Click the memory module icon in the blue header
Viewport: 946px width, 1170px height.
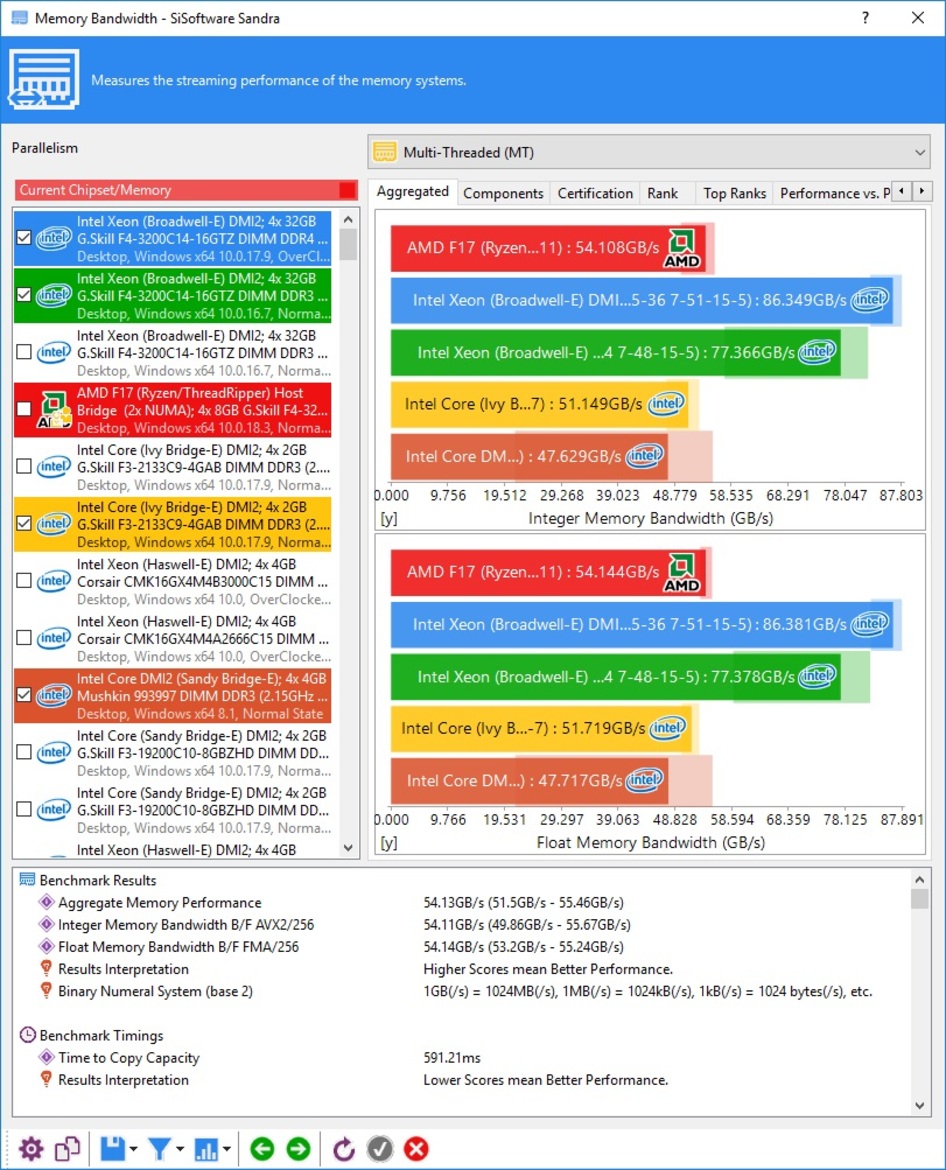pos(43,79)
